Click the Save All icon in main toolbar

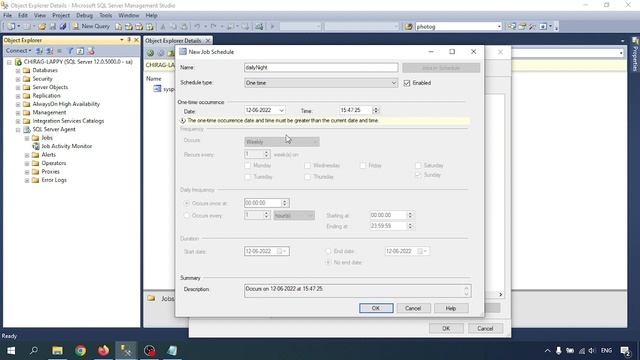(x=63, y=27)
